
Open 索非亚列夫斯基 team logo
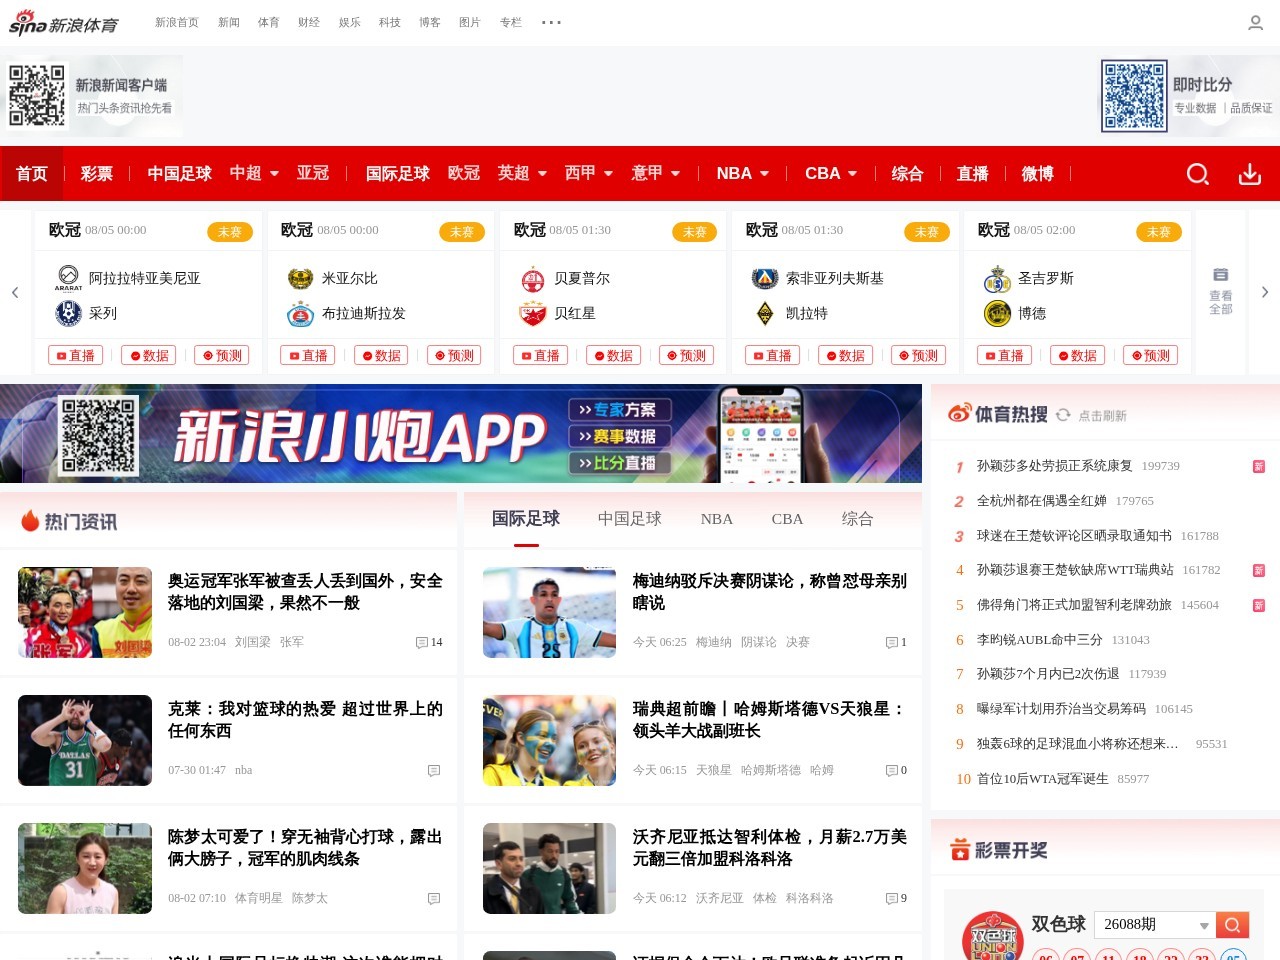point(765,278)
